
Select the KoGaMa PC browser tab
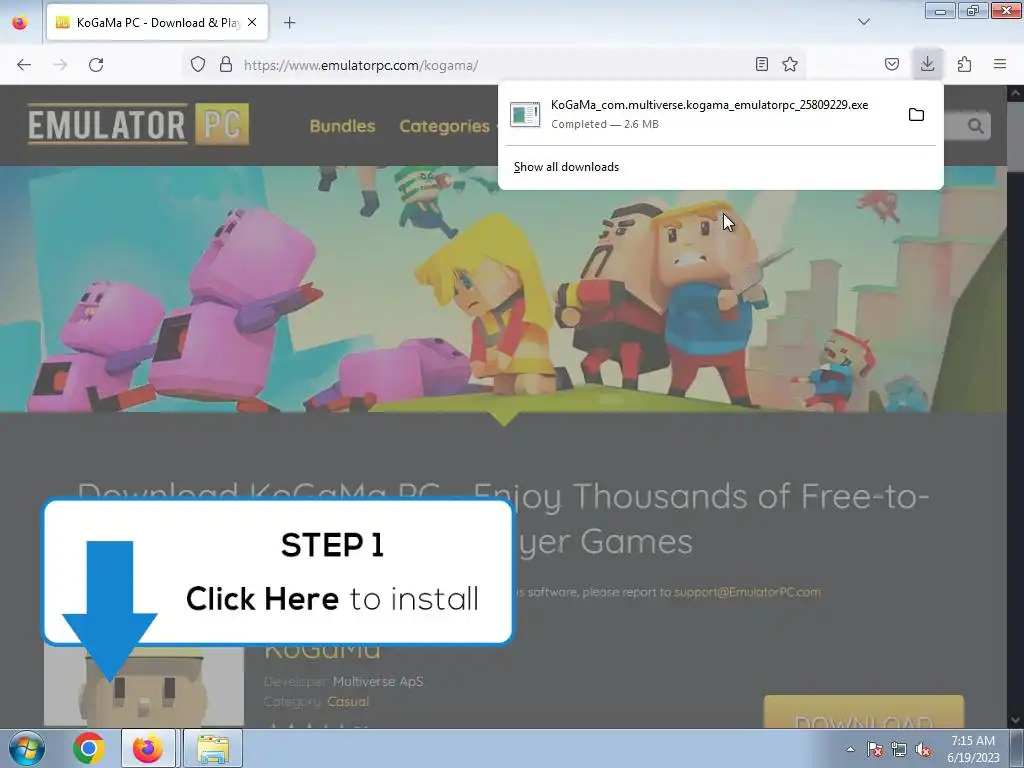(x=157, y=22)
